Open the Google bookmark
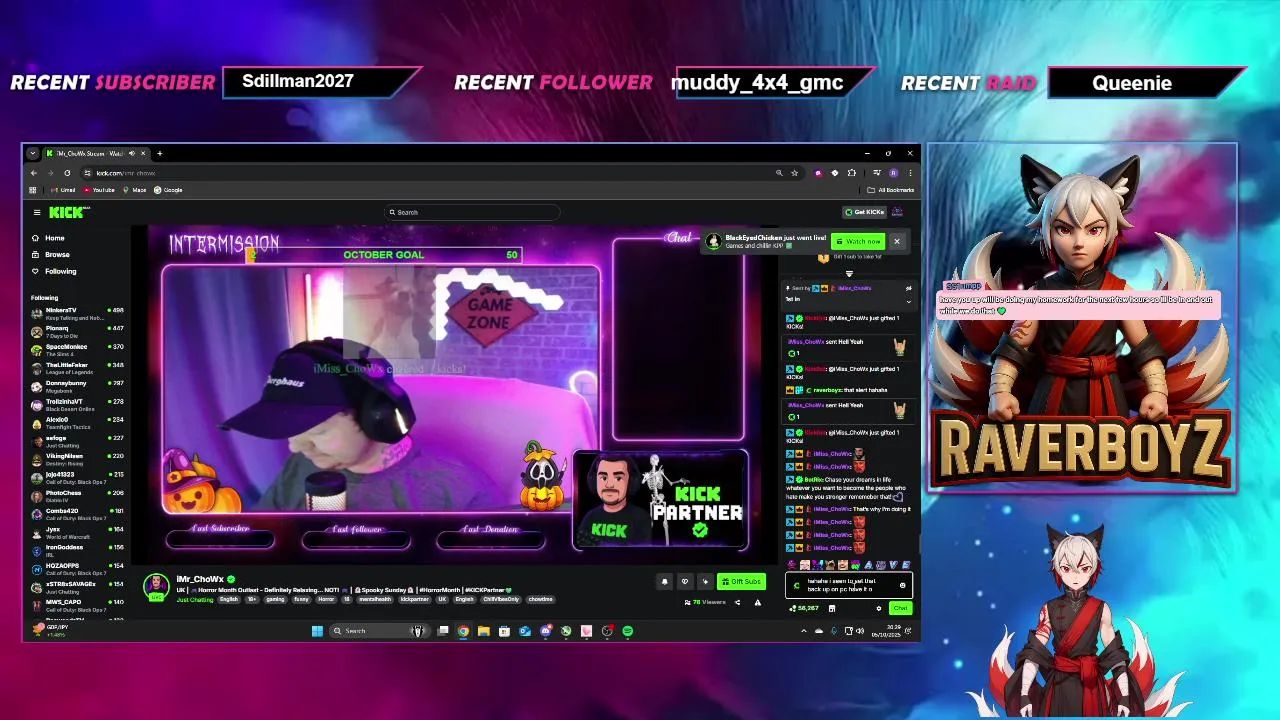Screen dimensions: 1280x720 point(169,190)
